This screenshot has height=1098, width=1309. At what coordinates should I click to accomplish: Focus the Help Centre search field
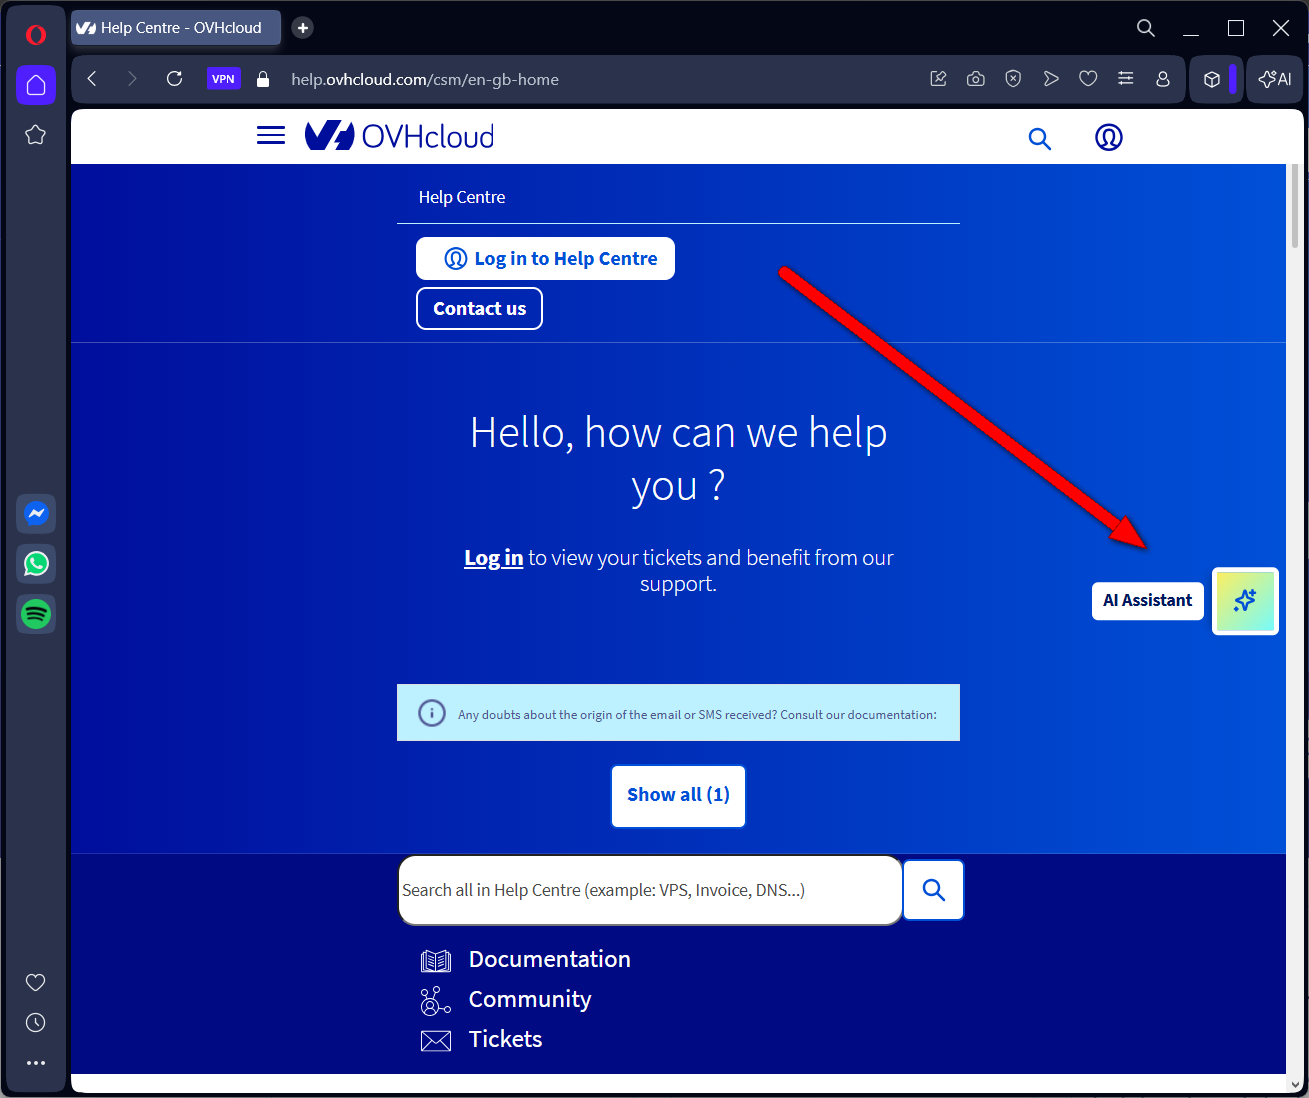[650, 890]
